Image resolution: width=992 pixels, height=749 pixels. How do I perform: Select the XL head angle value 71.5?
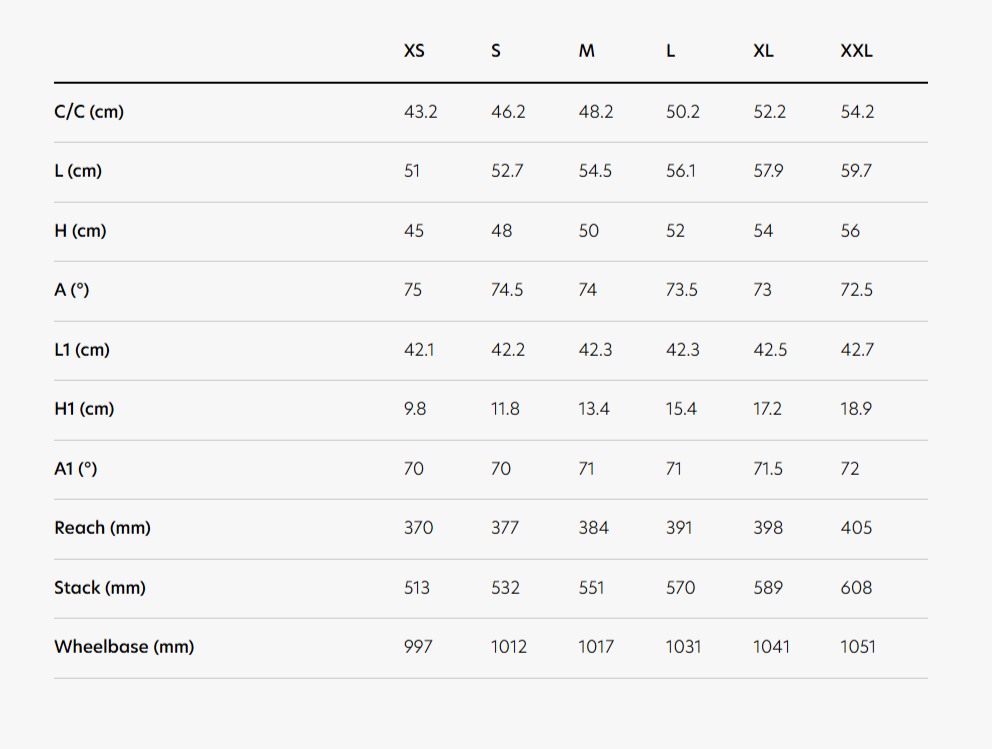pyautogui.click(x=768, y=469)
